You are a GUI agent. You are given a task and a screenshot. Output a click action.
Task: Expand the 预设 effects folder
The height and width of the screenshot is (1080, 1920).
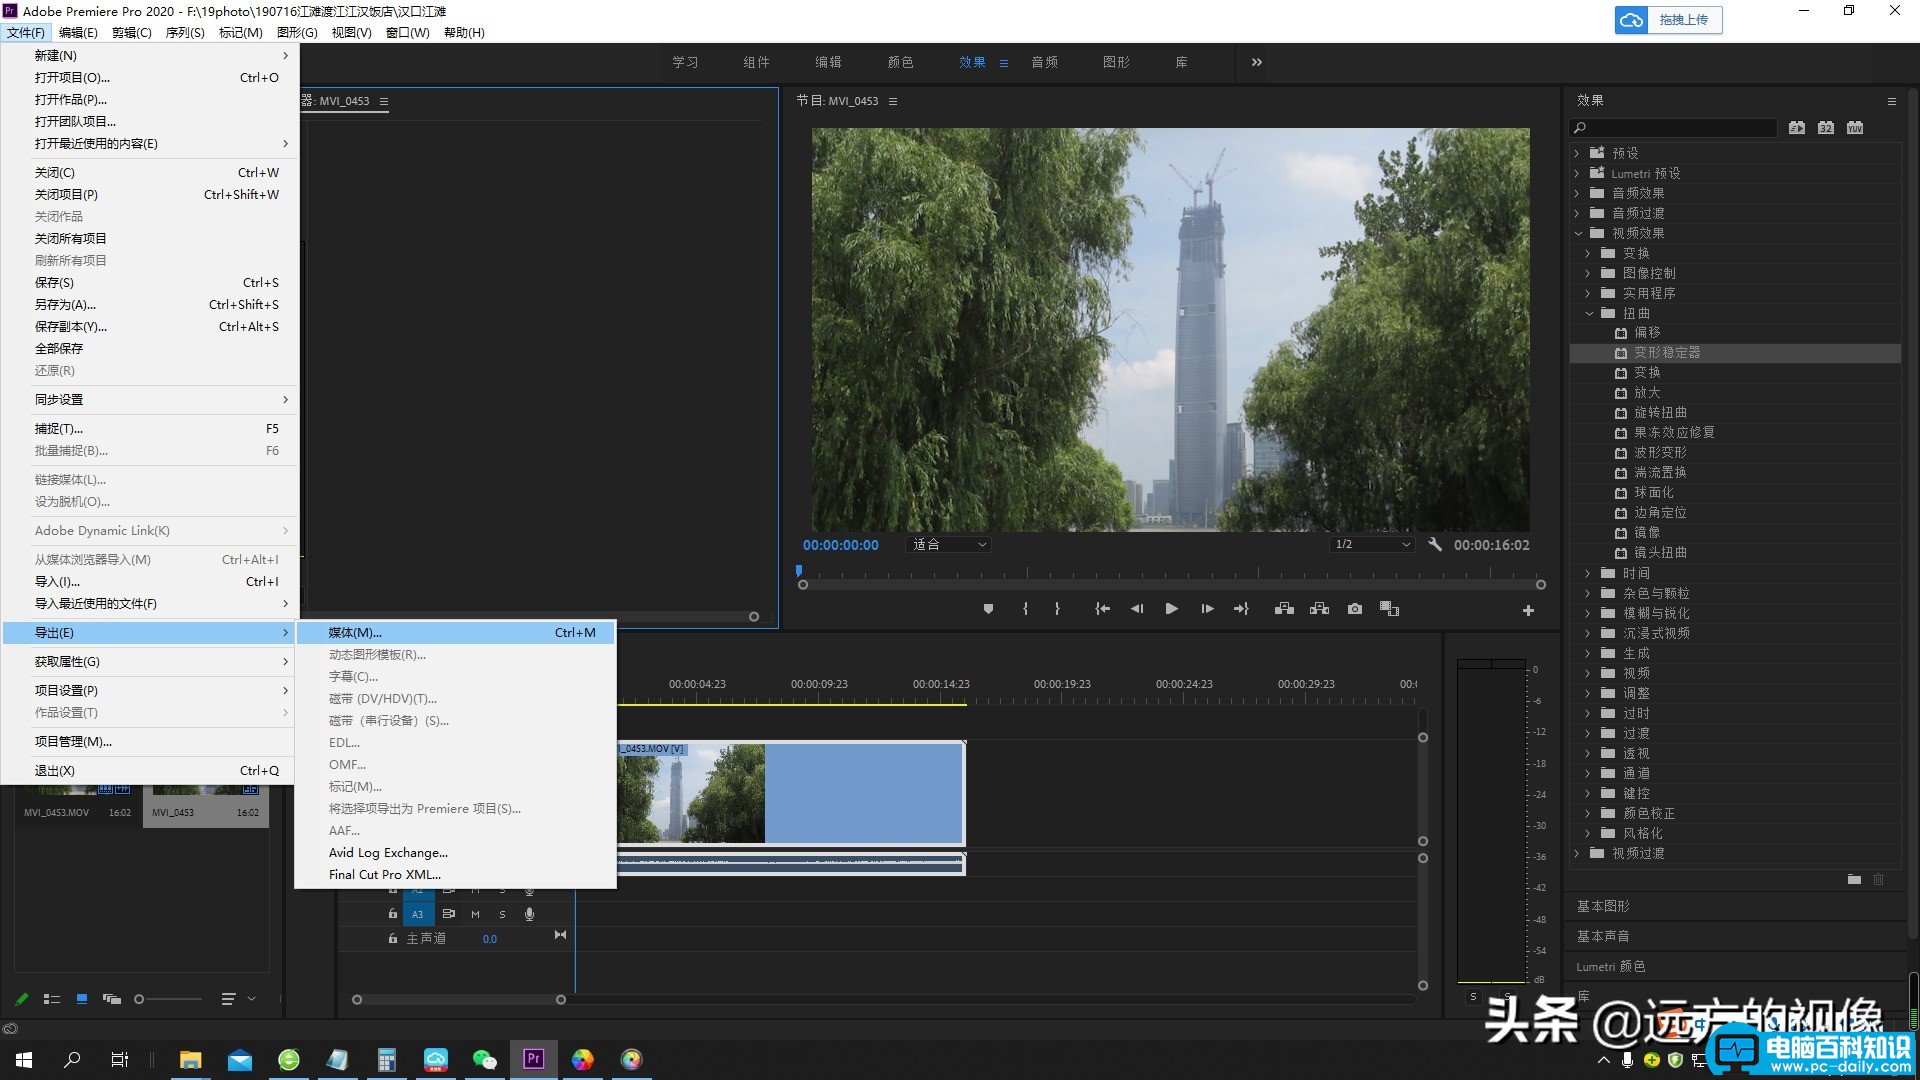(x=1577, y=153)
